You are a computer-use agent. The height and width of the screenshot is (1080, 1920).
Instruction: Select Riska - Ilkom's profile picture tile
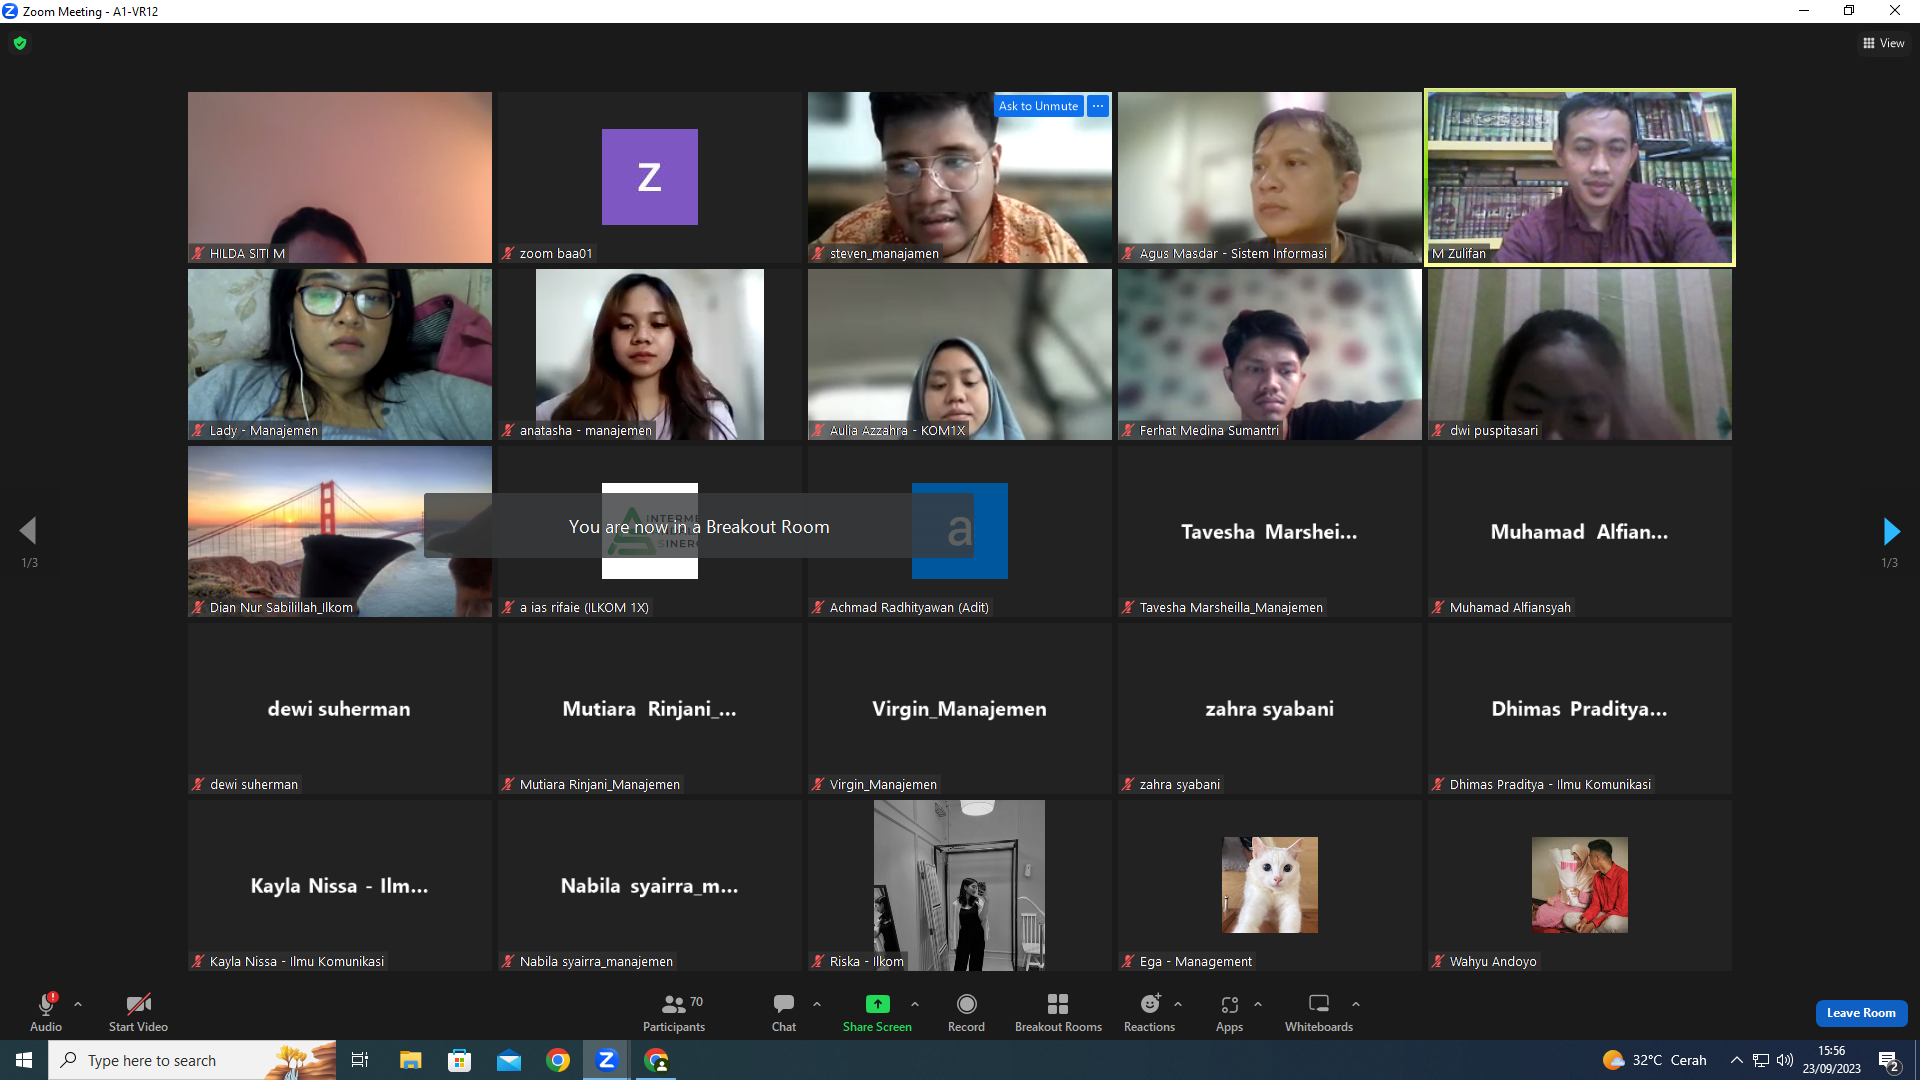click(x=959, y=885)
